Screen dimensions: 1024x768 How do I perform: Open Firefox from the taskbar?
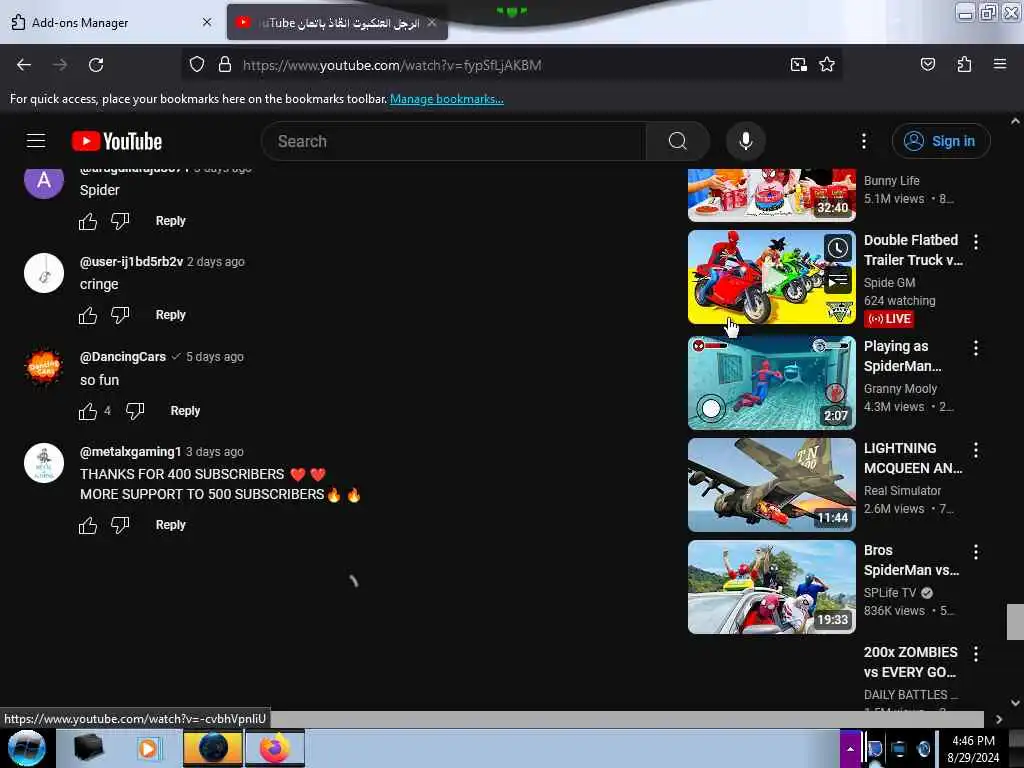click(x=275, y=748)
